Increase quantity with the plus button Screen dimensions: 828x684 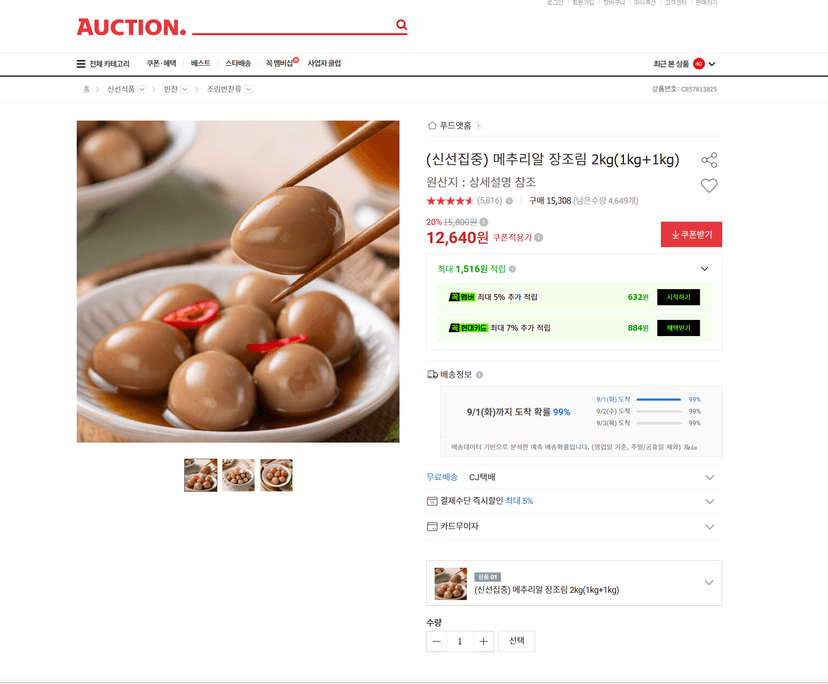click(x=483, y=641)
